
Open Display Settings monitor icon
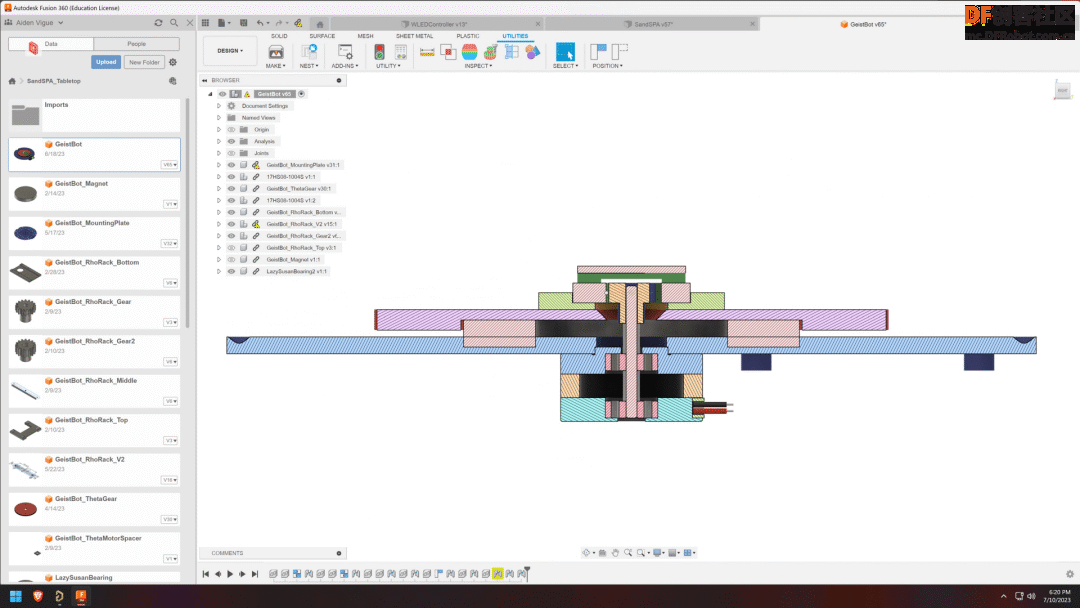coord(658,553)
